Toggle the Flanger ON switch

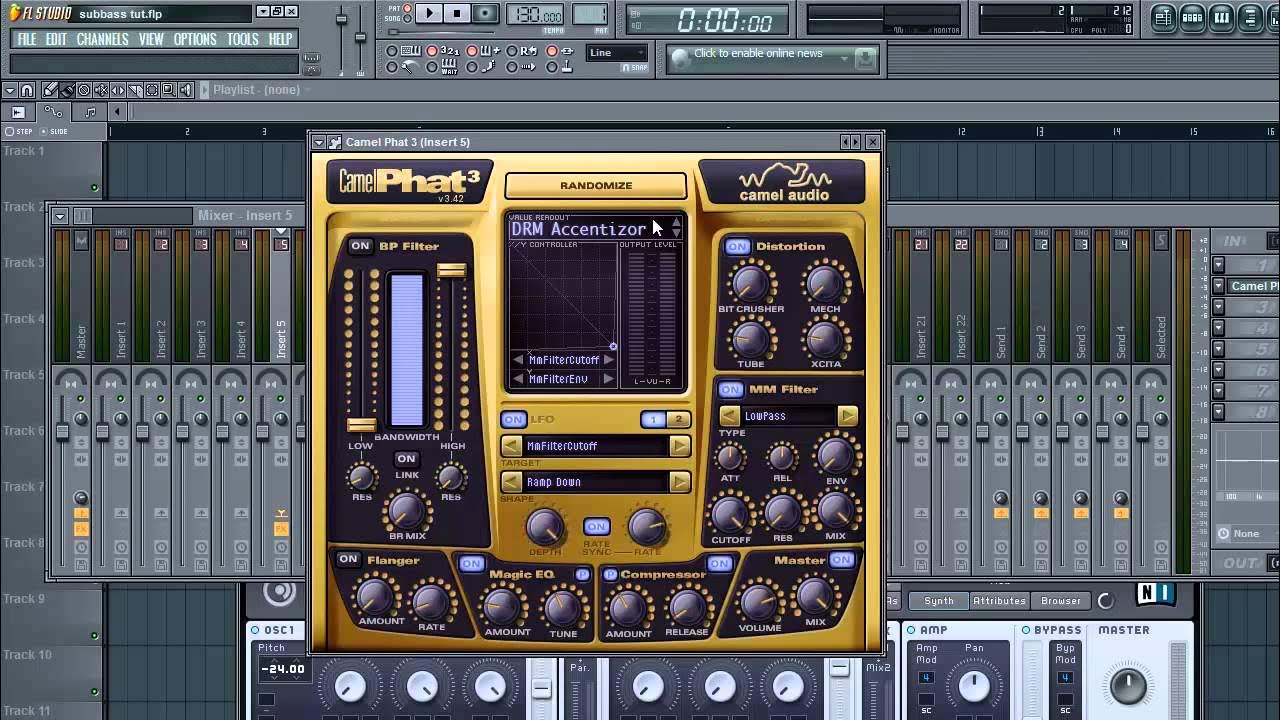tap(348, 559)
